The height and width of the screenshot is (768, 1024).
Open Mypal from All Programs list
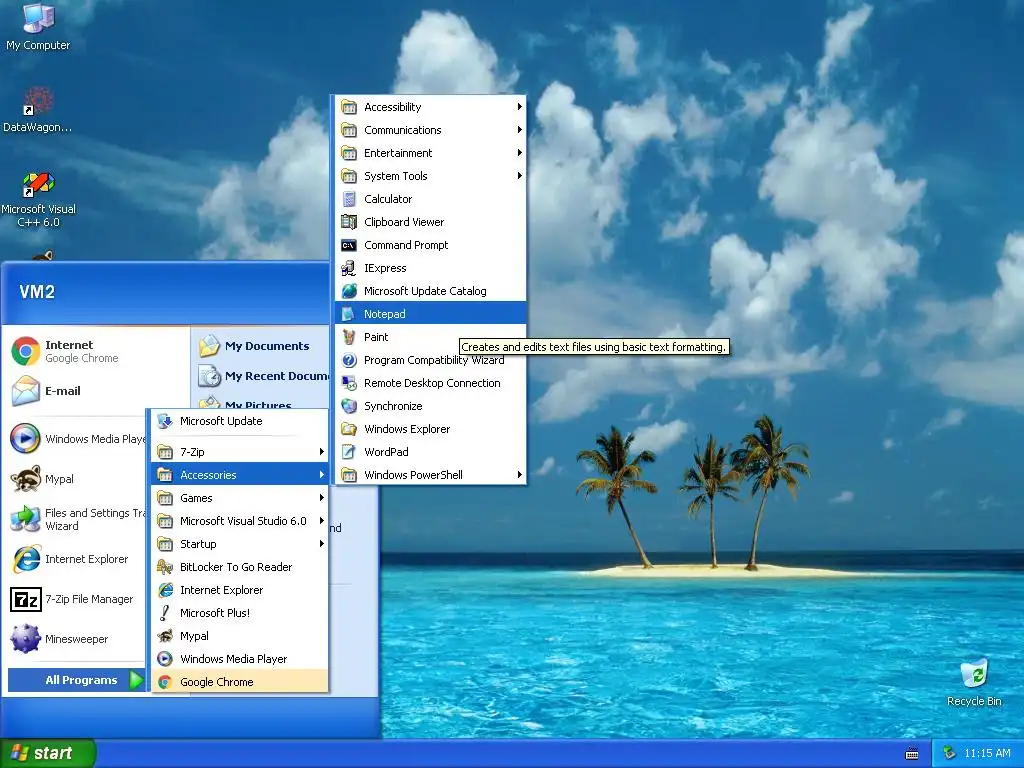click(x=239, y=636)
